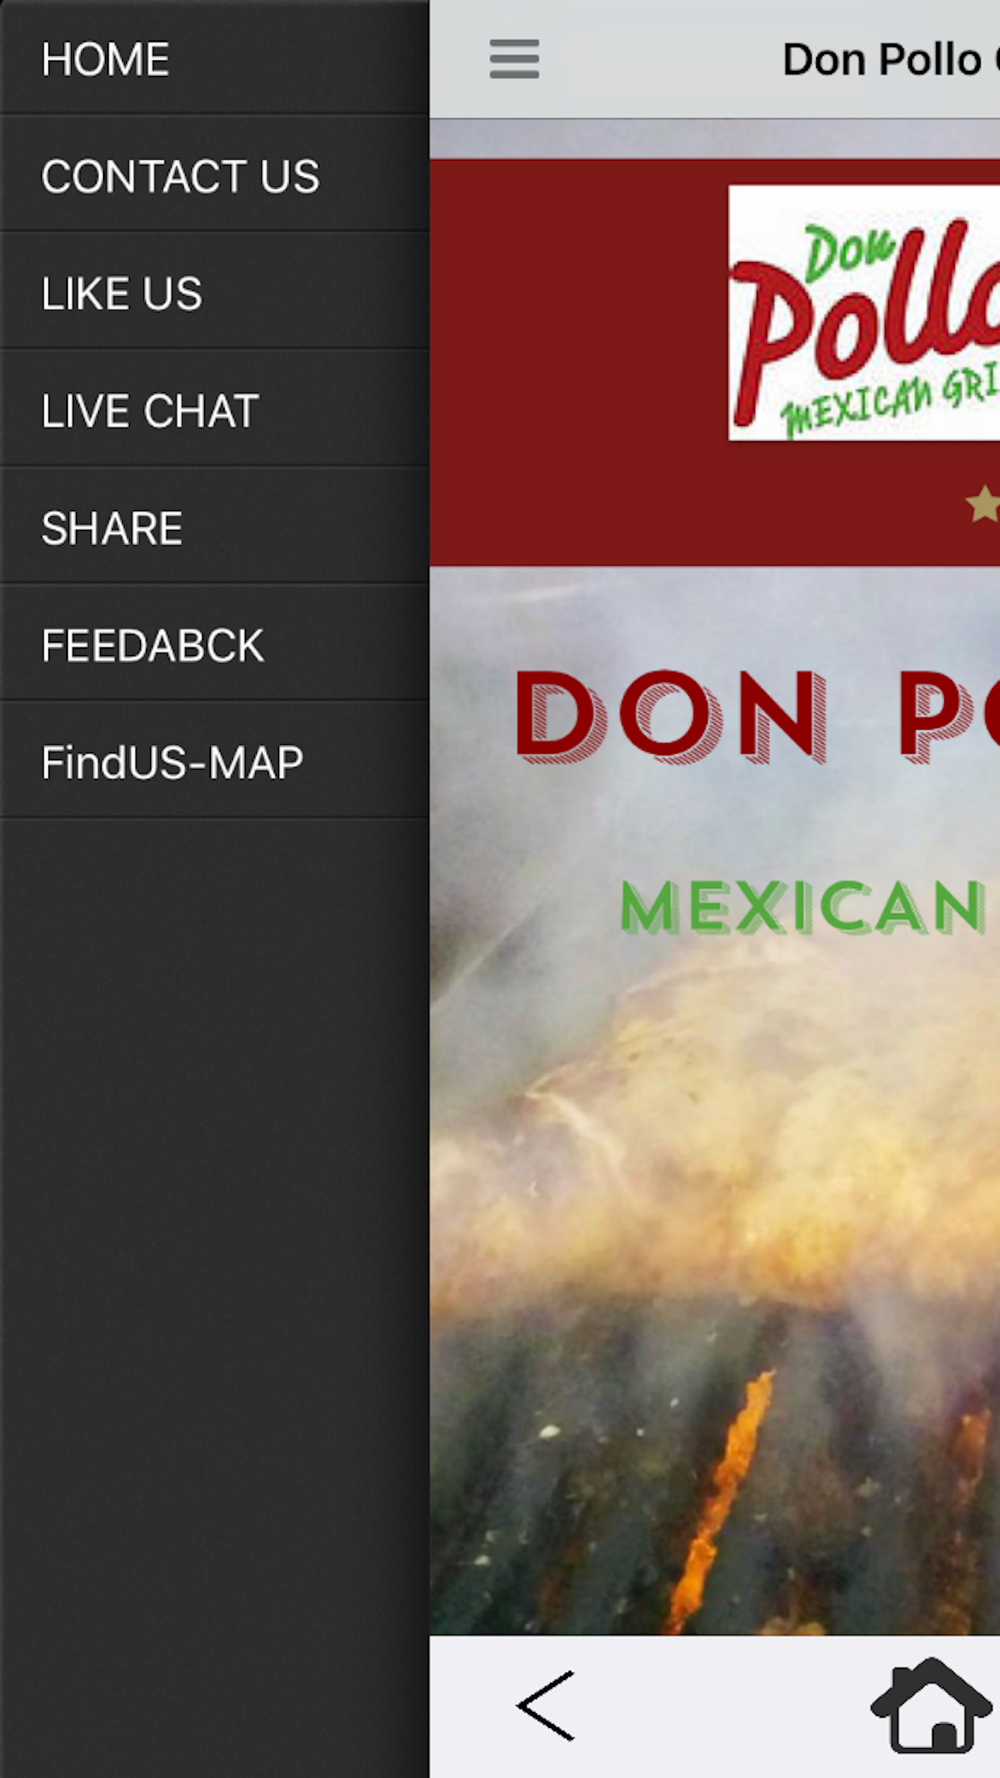Tap the house home icon
The height and width of the screenshot is (1778, 1000).
(x=933, y=1705)
